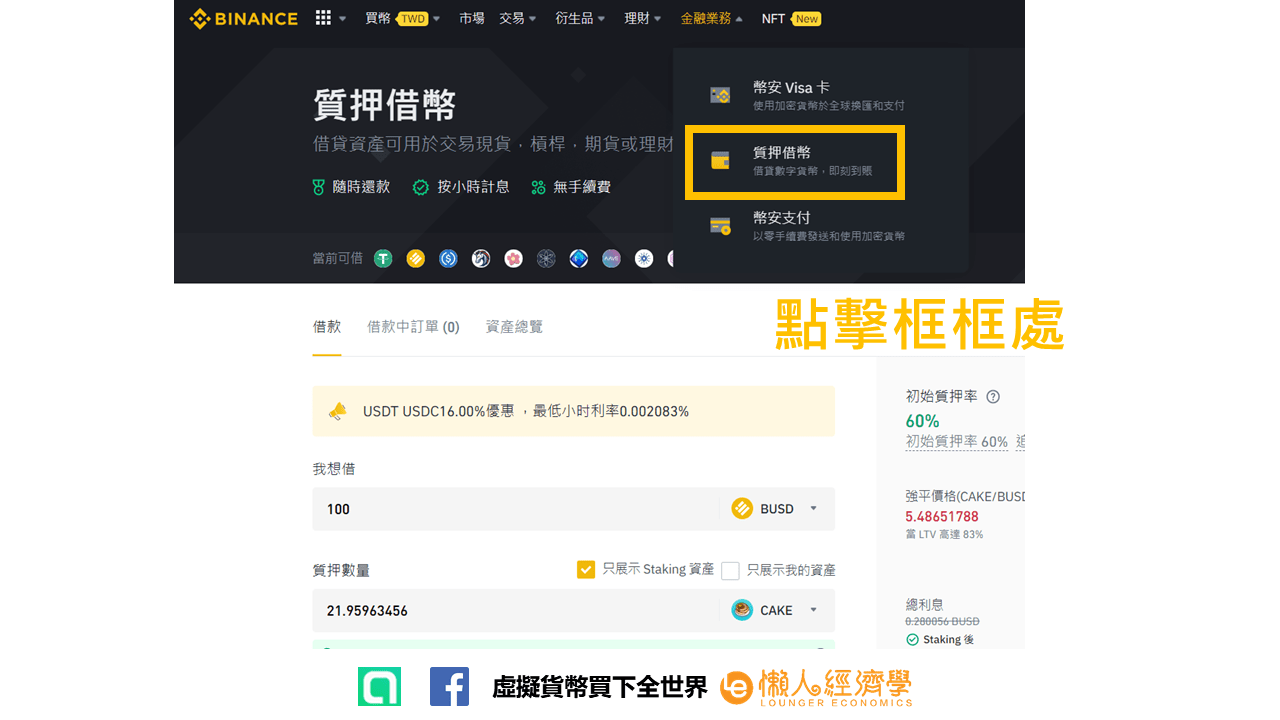Image resolution: width=1280 pixels, height=720 pixels.
Task: Click the blue USDC coin icon
Action: [x=448, y=259]
